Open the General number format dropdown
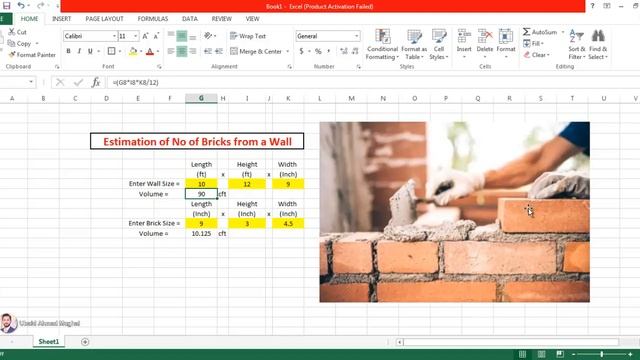 tap(356, 36)
